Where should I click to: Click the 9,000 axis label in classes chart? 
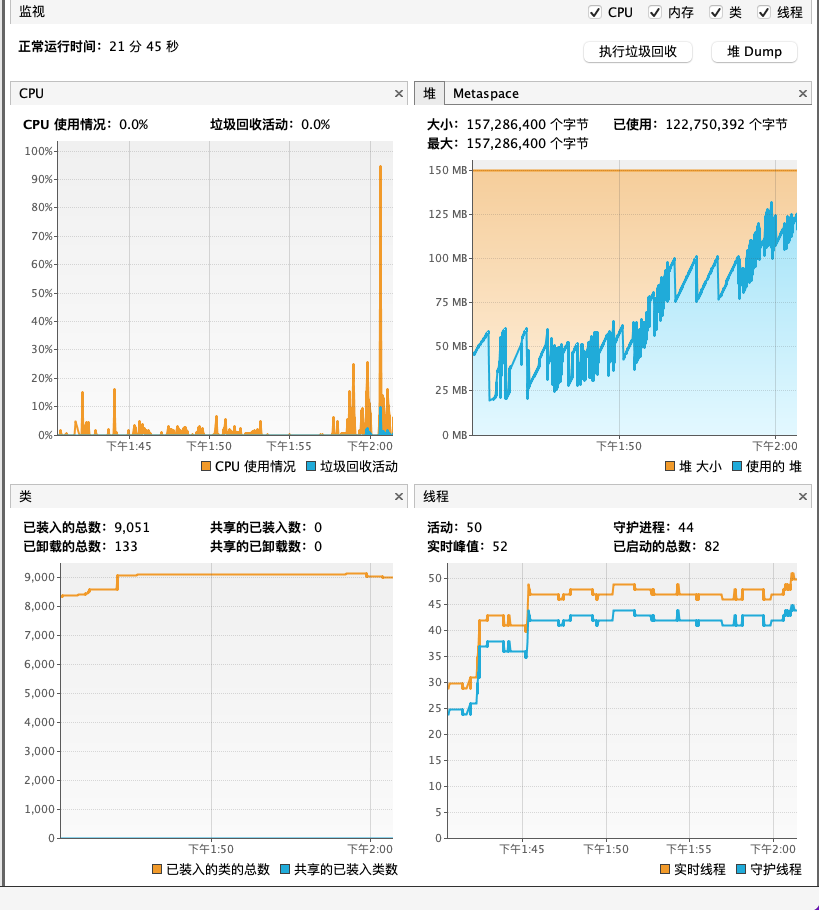click(x=39, y=577)
